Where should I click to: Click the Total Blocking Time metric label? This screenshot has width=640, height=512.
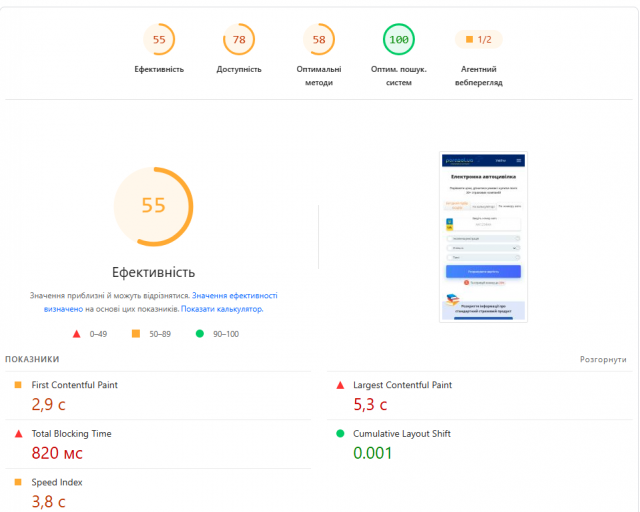pos(71,434)
